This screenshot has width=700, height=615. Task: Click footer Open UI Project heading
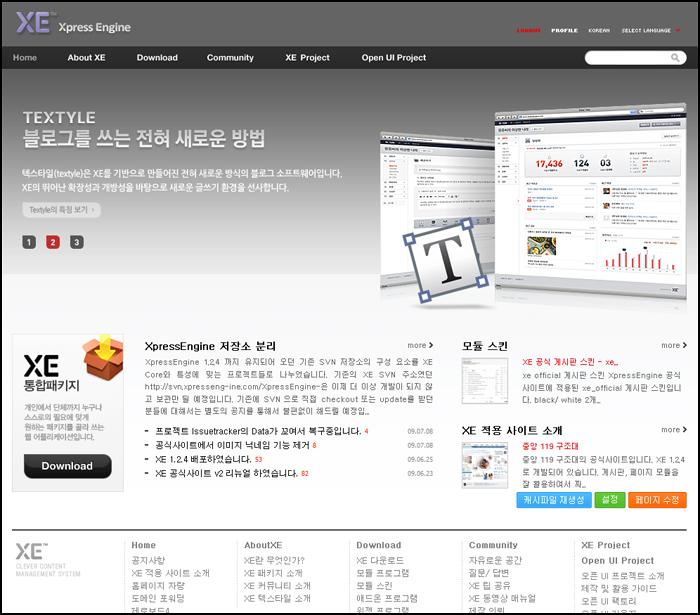click(x=617, y=561)
